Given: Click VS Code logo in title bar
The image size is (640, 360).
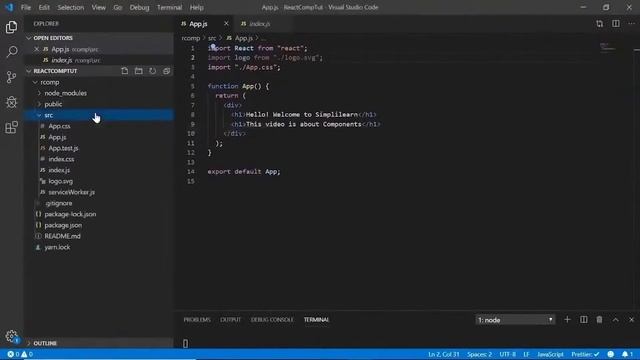Looking at the screenshot, I should pyautogui.click(x=9, y=7).
